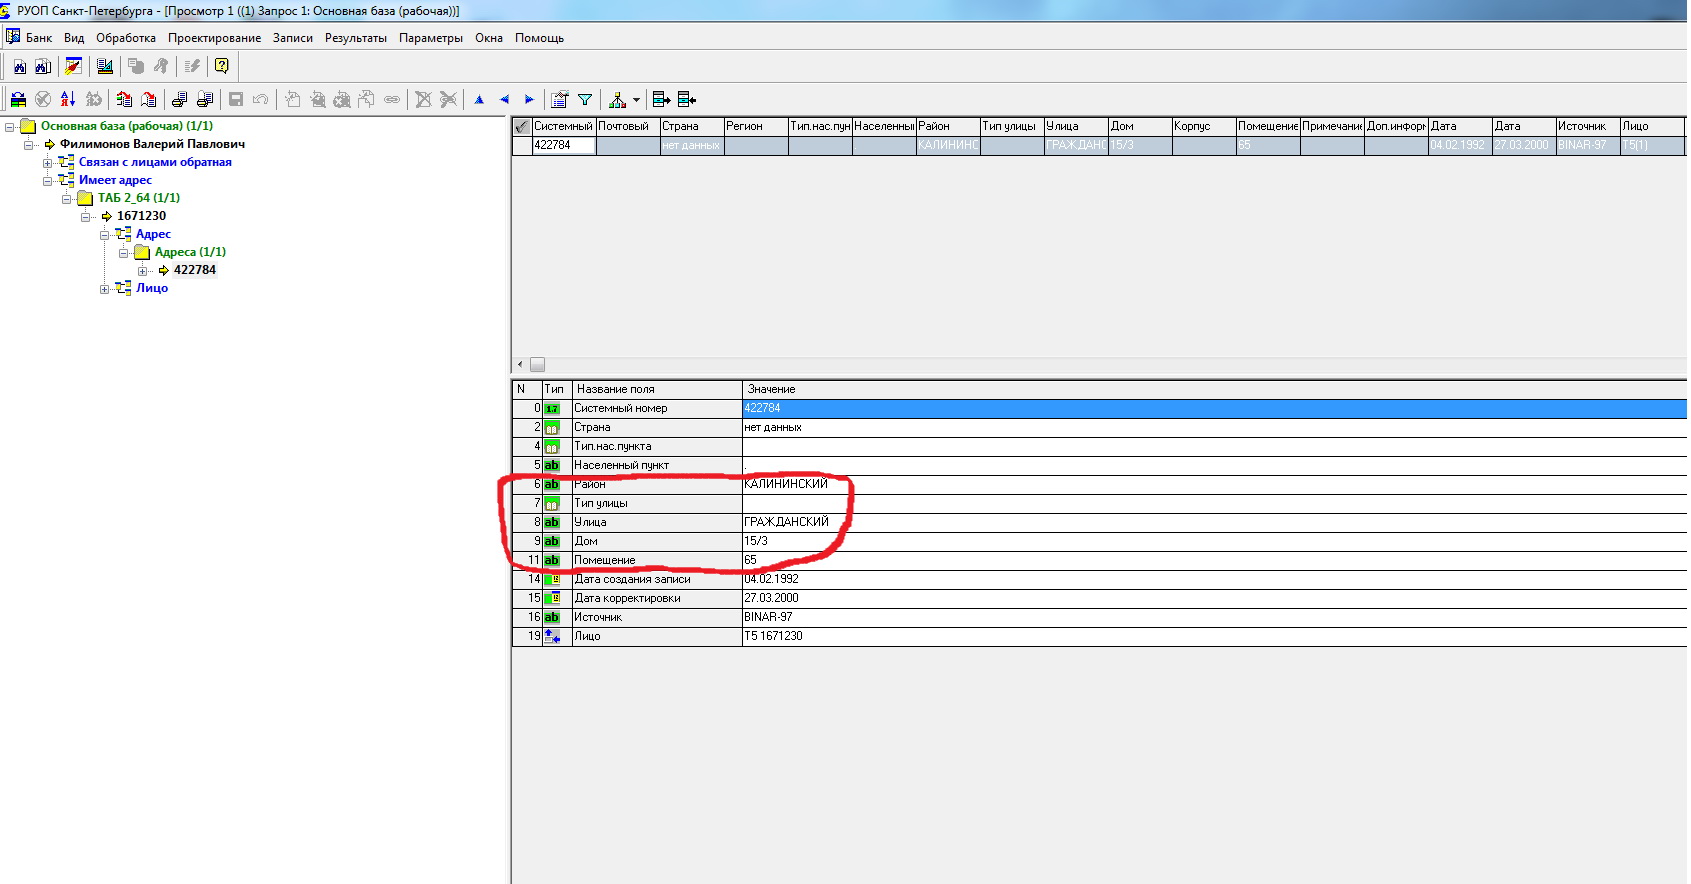Toggle the checkmark box in grid header corner
Image resolution: width=1691 pixels, height=884 pixels.
click(x=521, y=127)
